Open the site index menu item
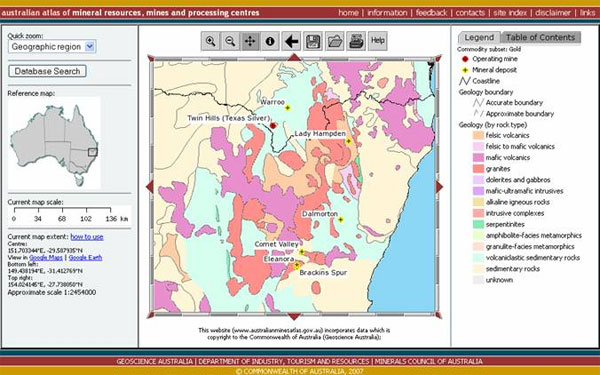Image resolution: width=600 pixels, height=375 pixels. 510,13
